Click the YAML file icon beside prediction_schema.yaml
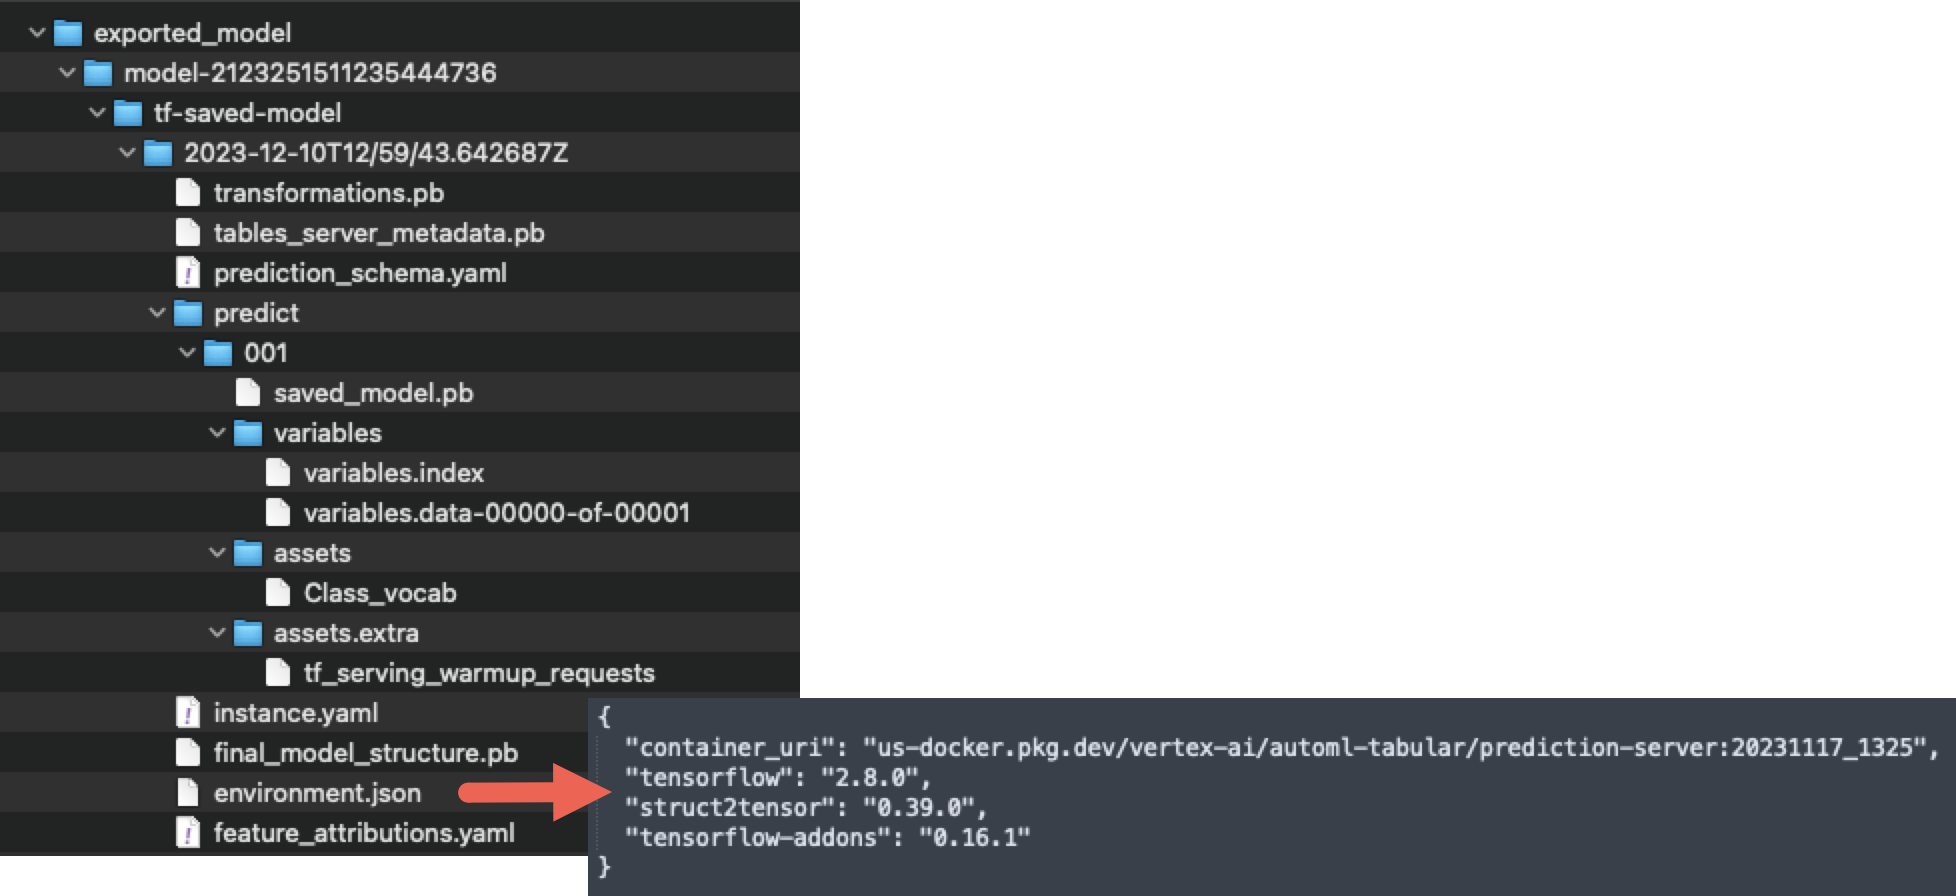This screenshot has height=896, width=1956. 188,272
